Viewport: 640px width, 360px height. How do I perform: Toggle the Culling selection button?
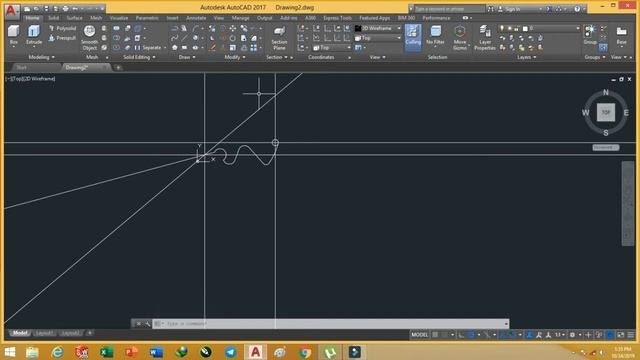[x=413, y=37]
